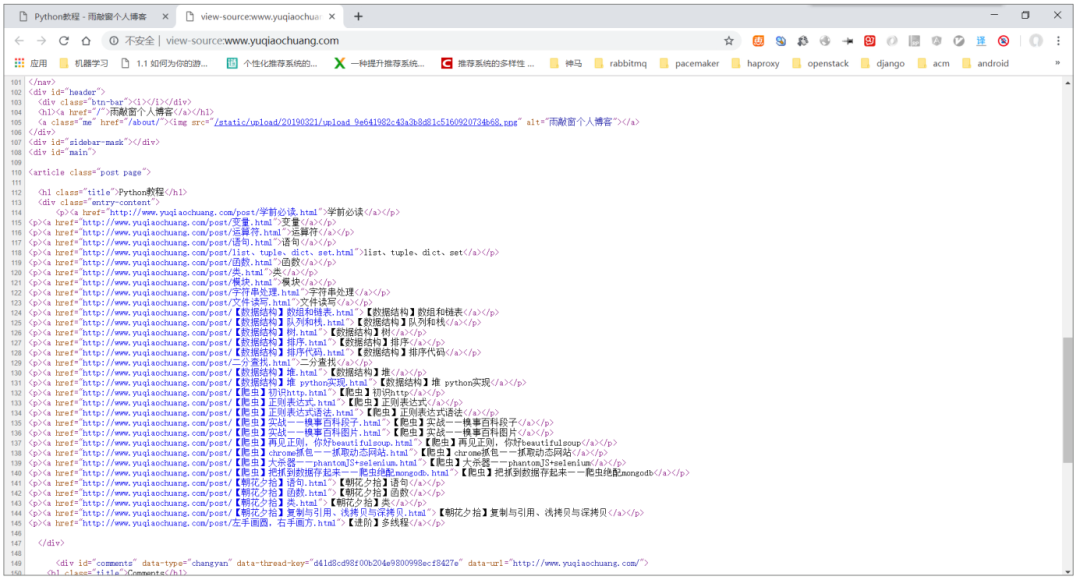Open the static upload png image link
This screenshot has width=1080, height=580.
tap(368, 121)
